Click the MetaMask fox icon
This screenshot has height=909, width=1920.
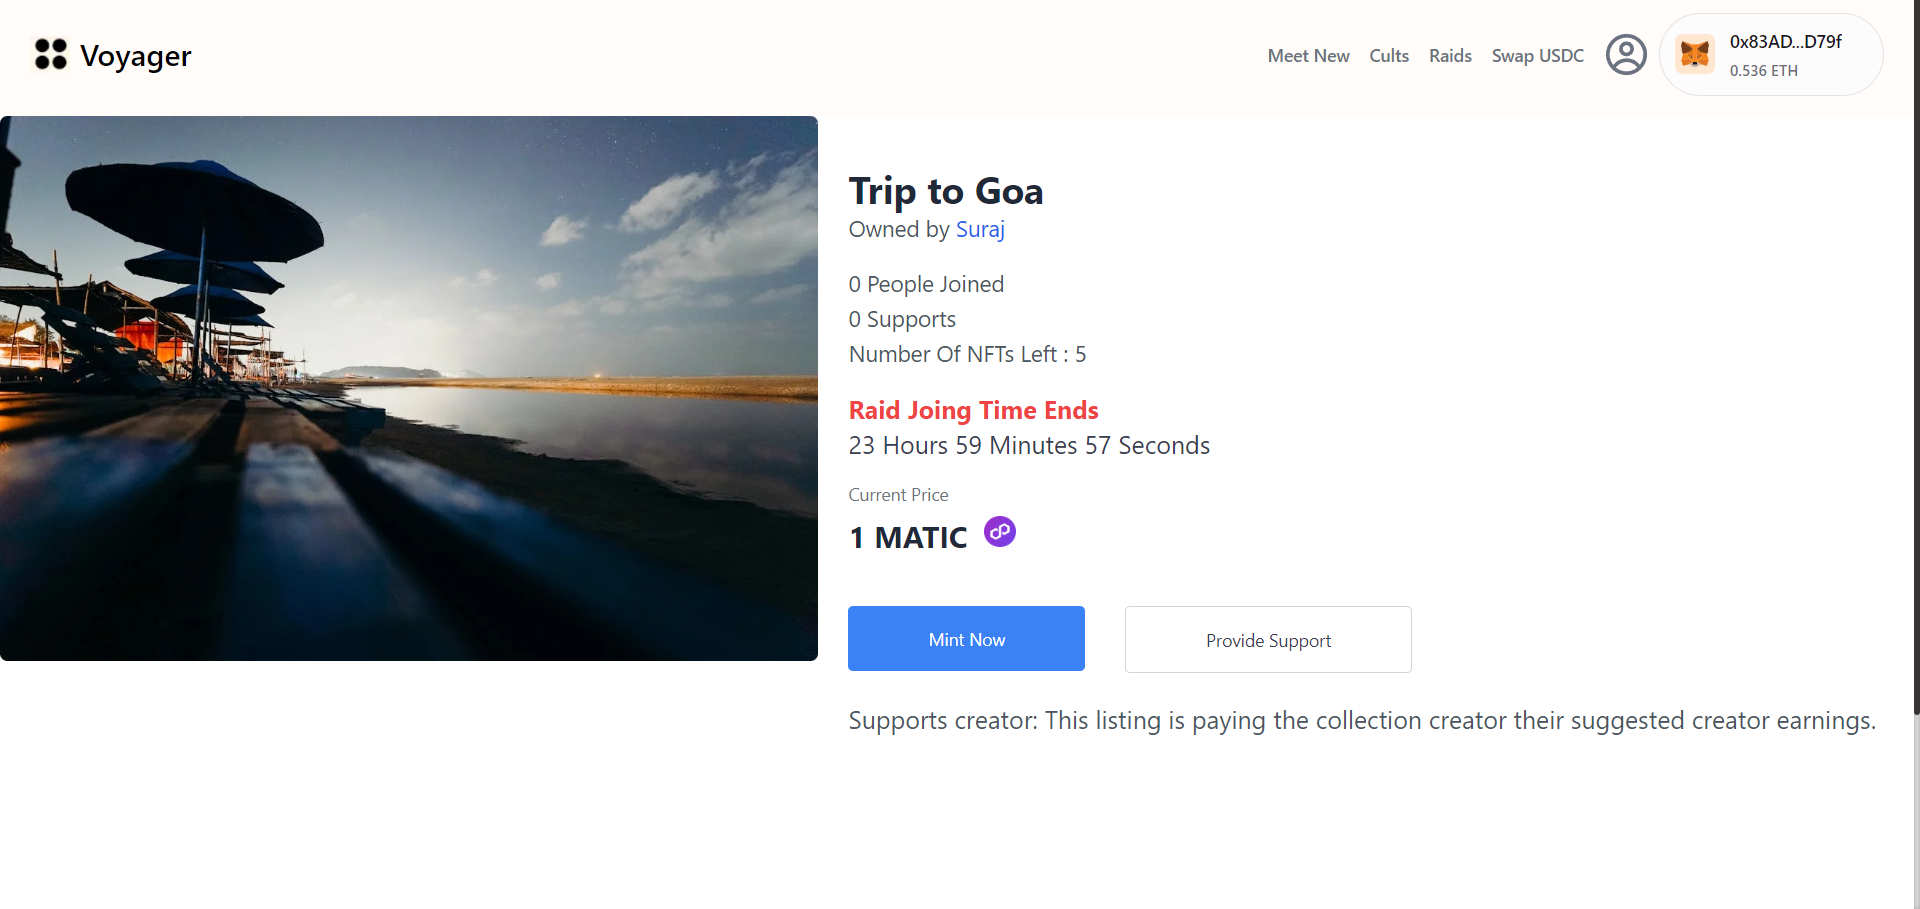click(x=1695, y=55)
